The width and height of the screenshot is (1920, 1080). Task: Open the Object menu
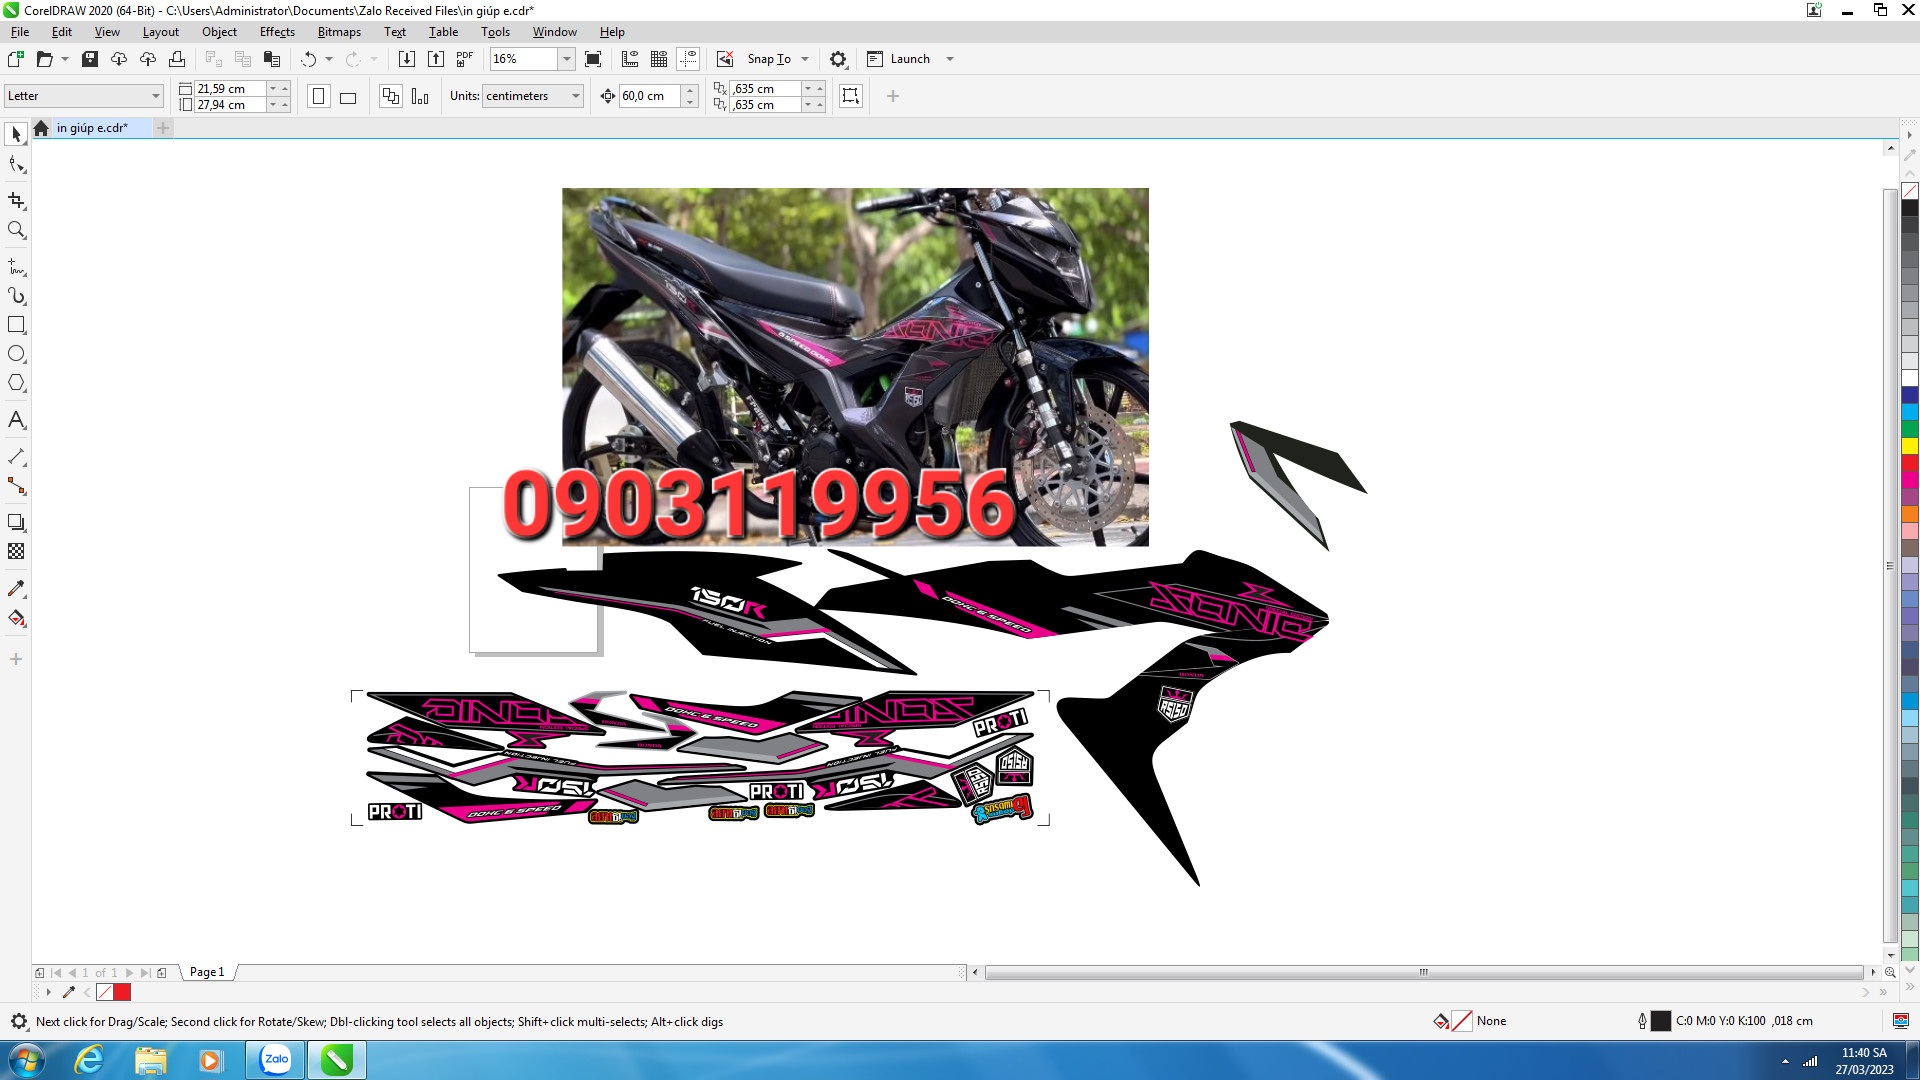219,32
